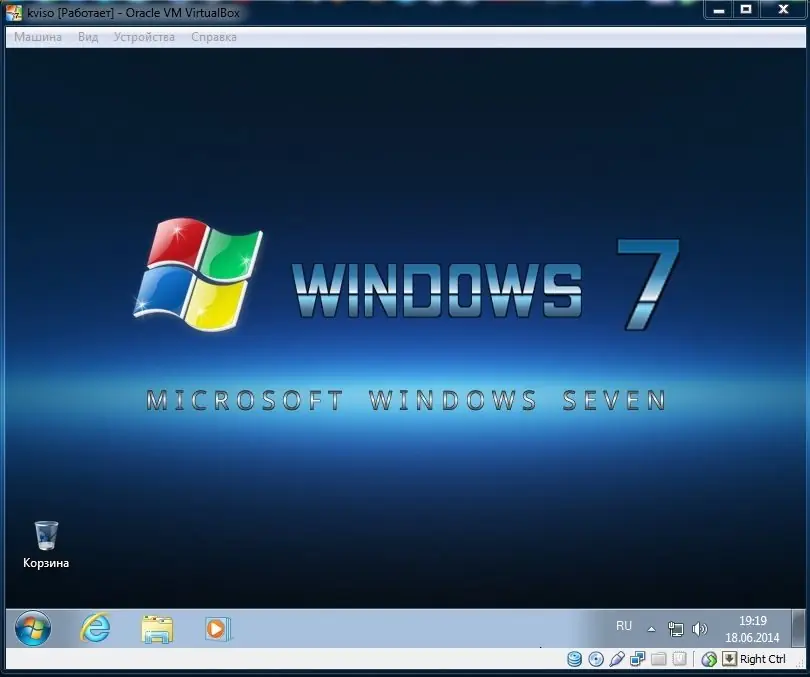Click the network icon in the system tray

click(676, 629)
